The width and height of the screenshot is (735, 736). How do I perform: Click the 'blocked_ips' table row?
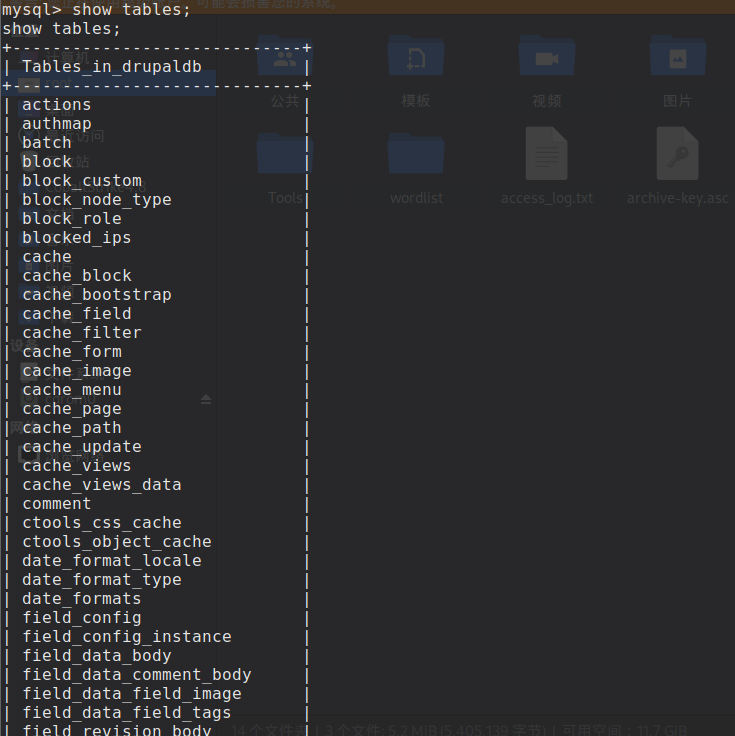(x=156, y=238)
